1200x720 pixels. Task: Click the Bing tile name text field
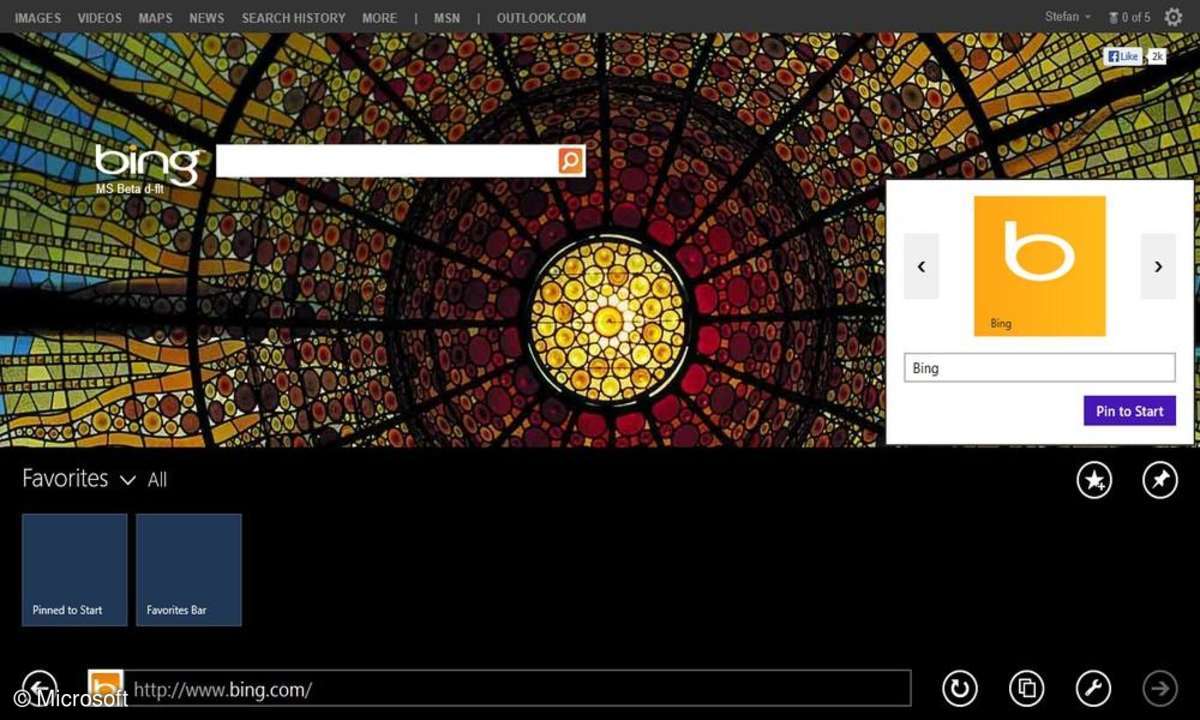coord(1039,368)
